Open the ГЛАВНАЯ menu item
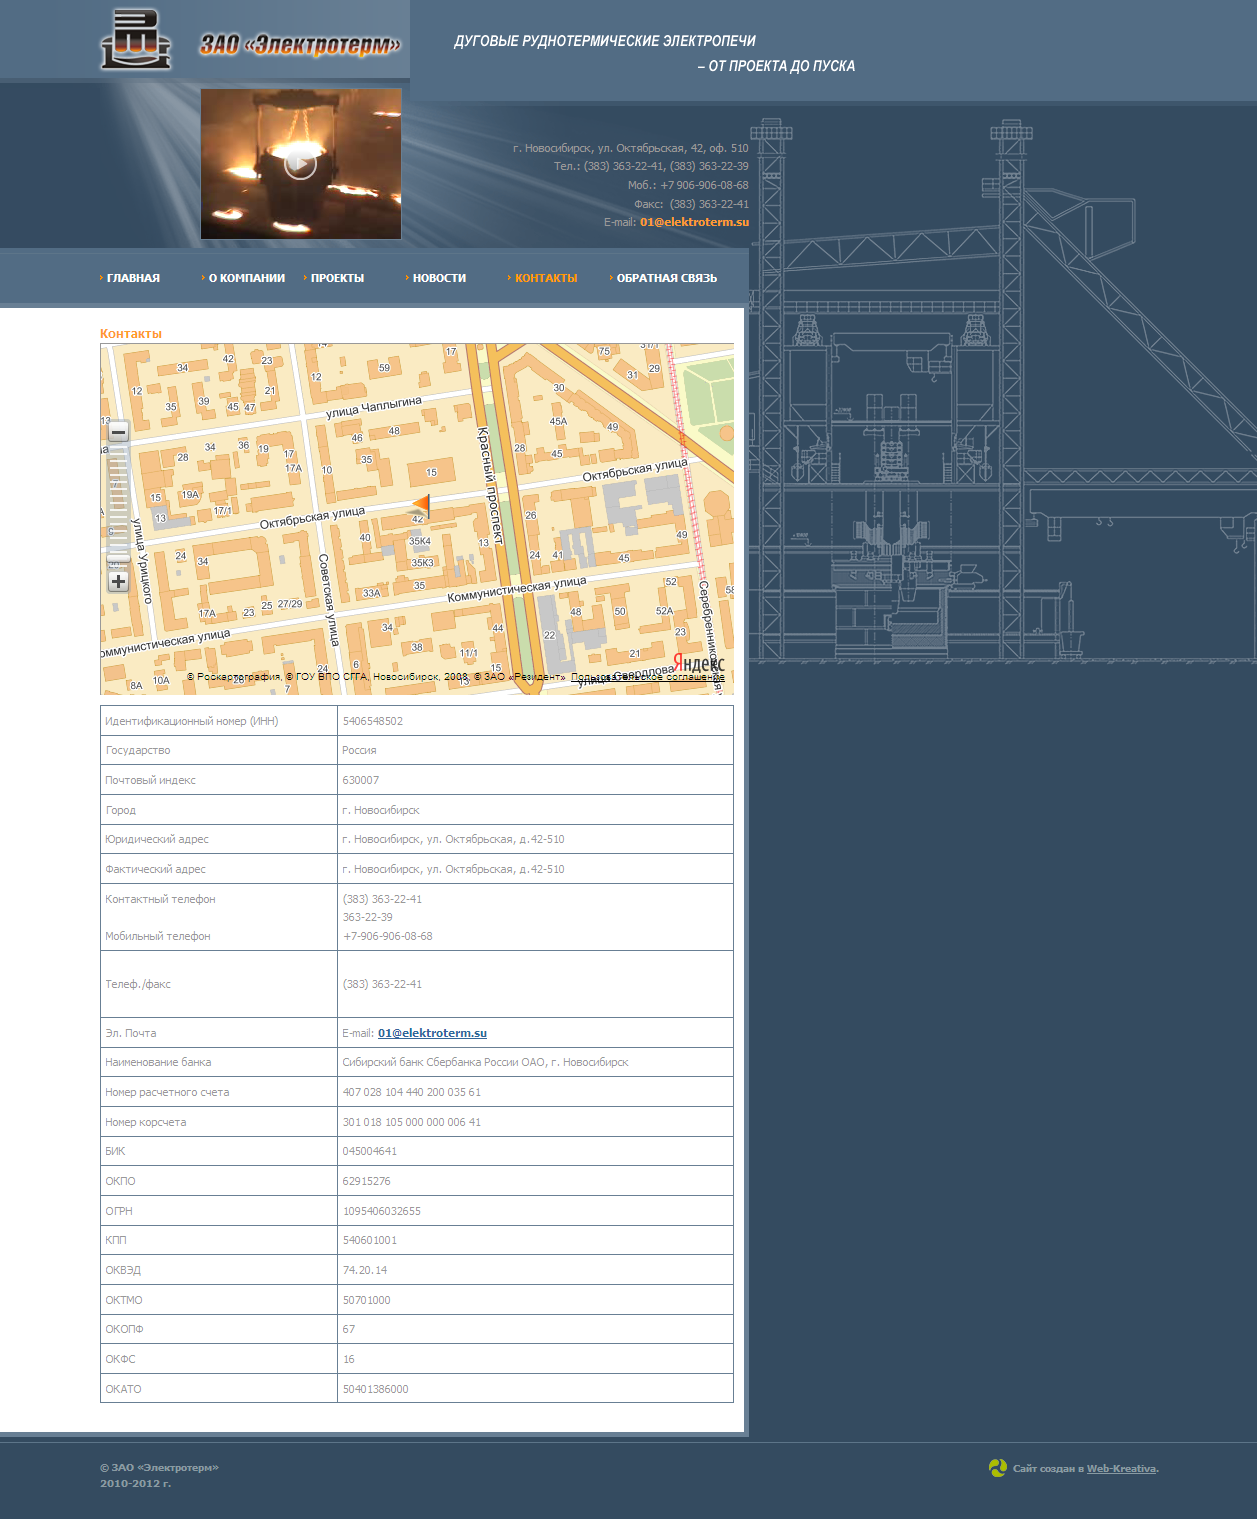 click(133, 278)
